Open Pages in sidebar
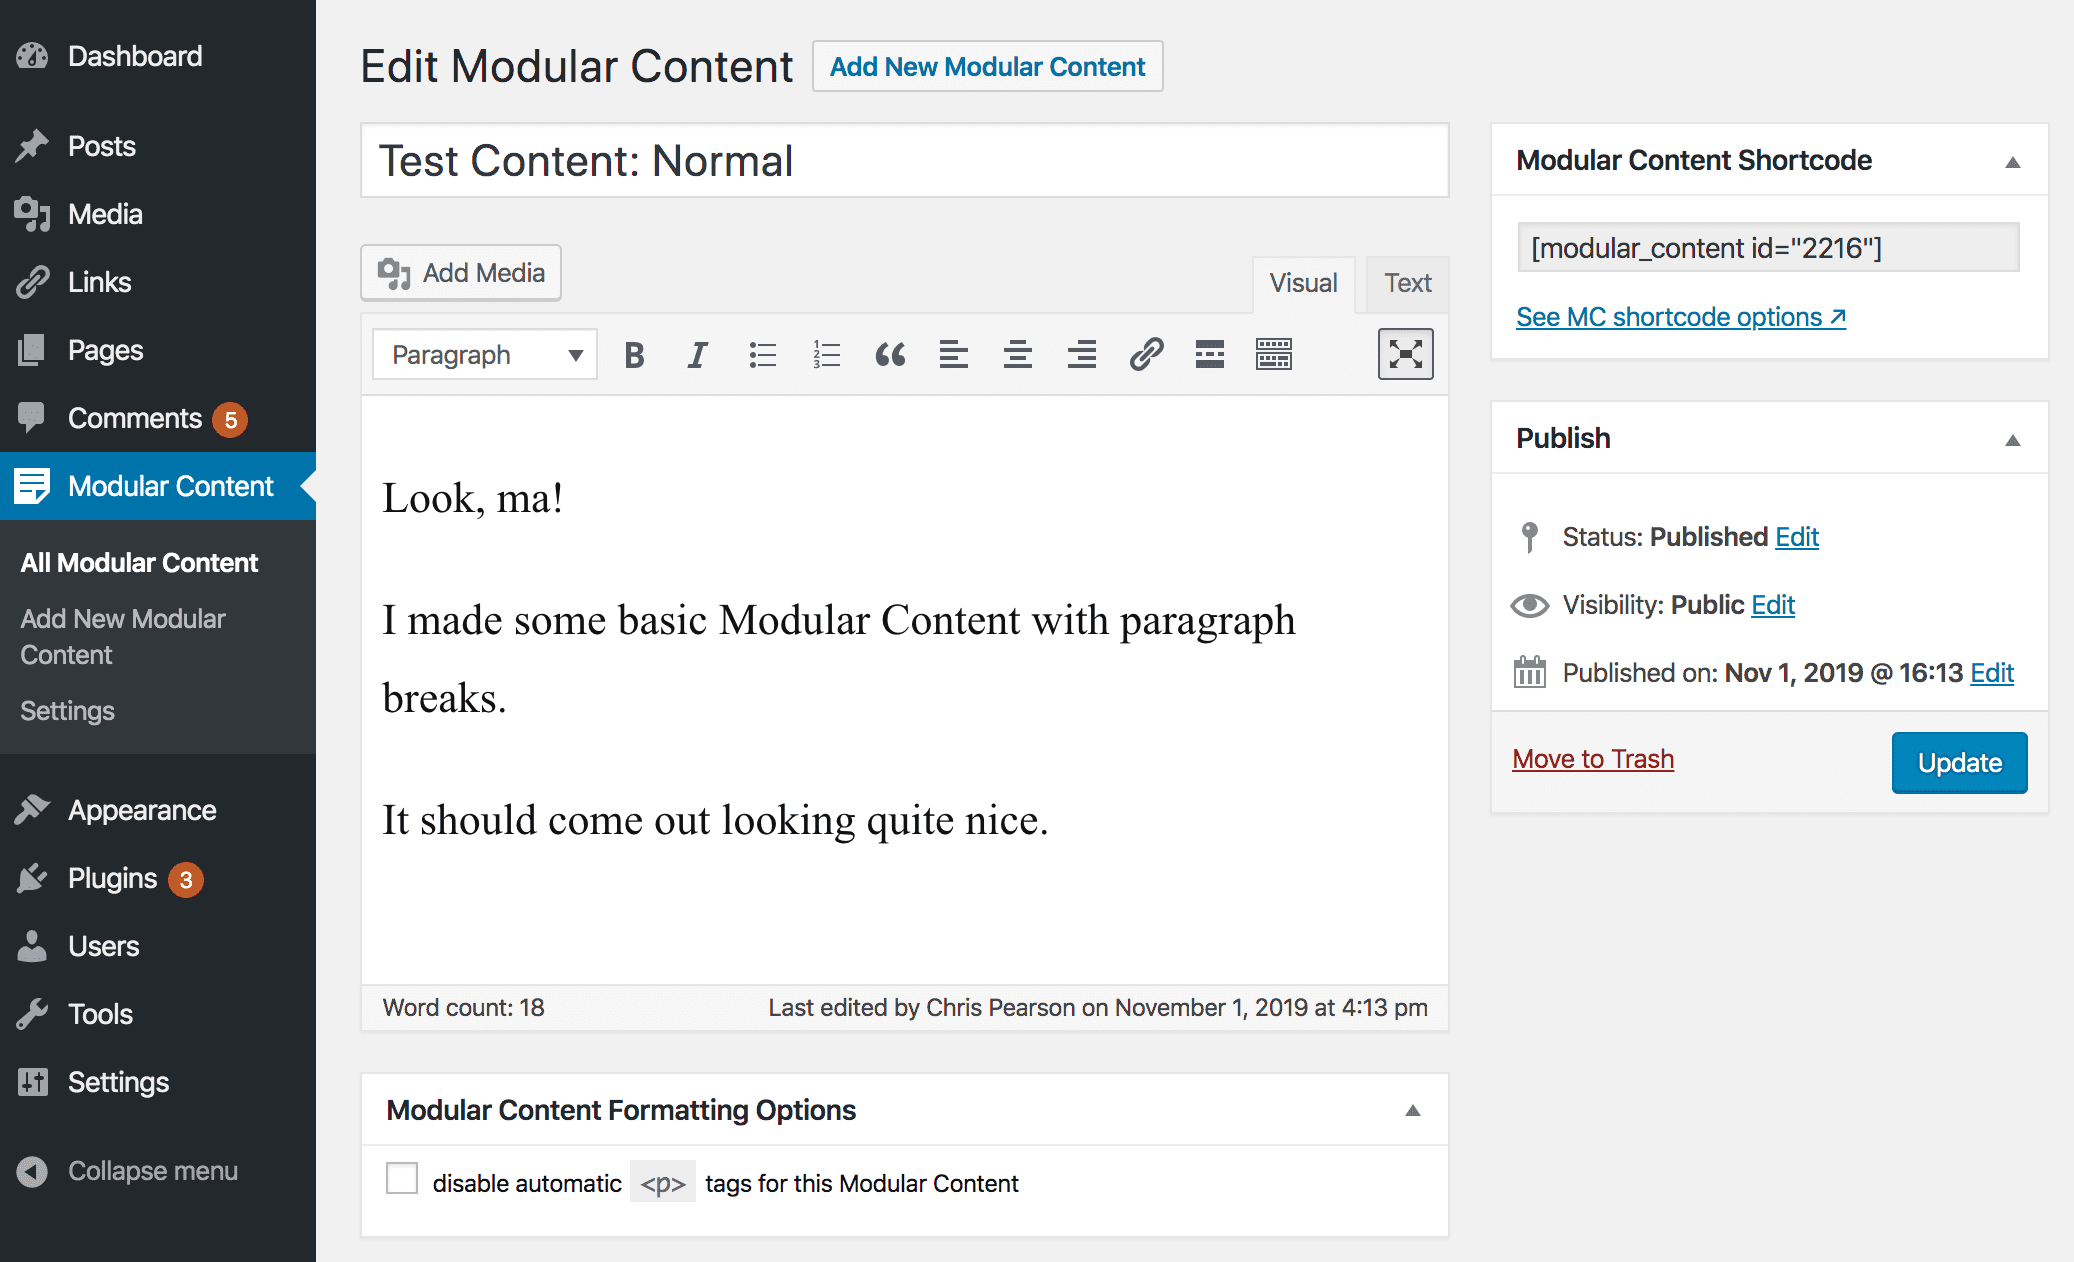Viewport: 2074px width, 1262px height. (x=158, y=350)
